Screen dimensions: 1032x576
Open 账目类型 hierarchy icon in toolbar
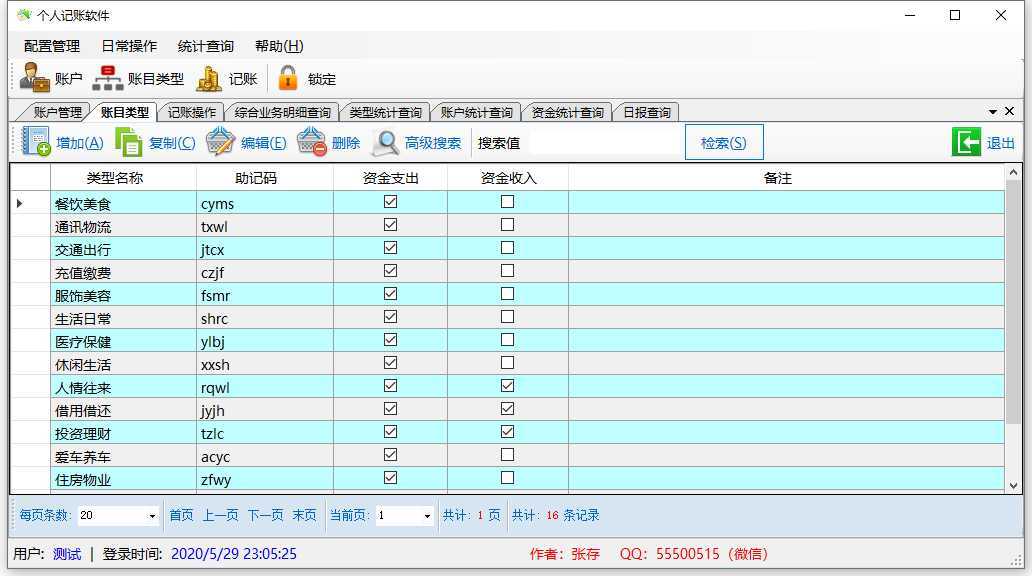(x=107, y=78)
